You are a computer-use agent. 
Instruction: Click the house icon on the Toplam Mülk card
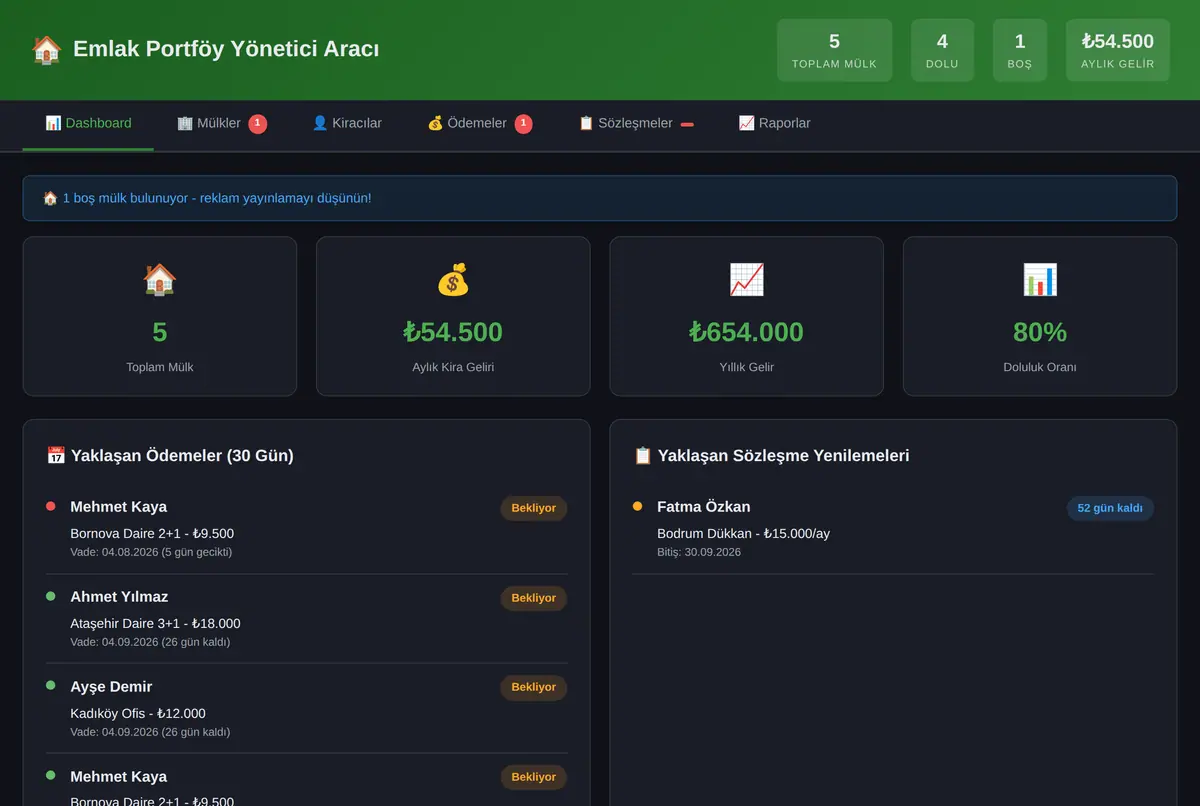[160, 280]
